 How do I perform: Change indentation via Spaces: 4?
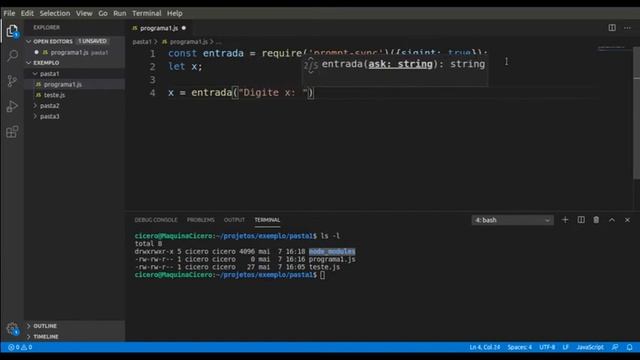[x=520, y=347]
